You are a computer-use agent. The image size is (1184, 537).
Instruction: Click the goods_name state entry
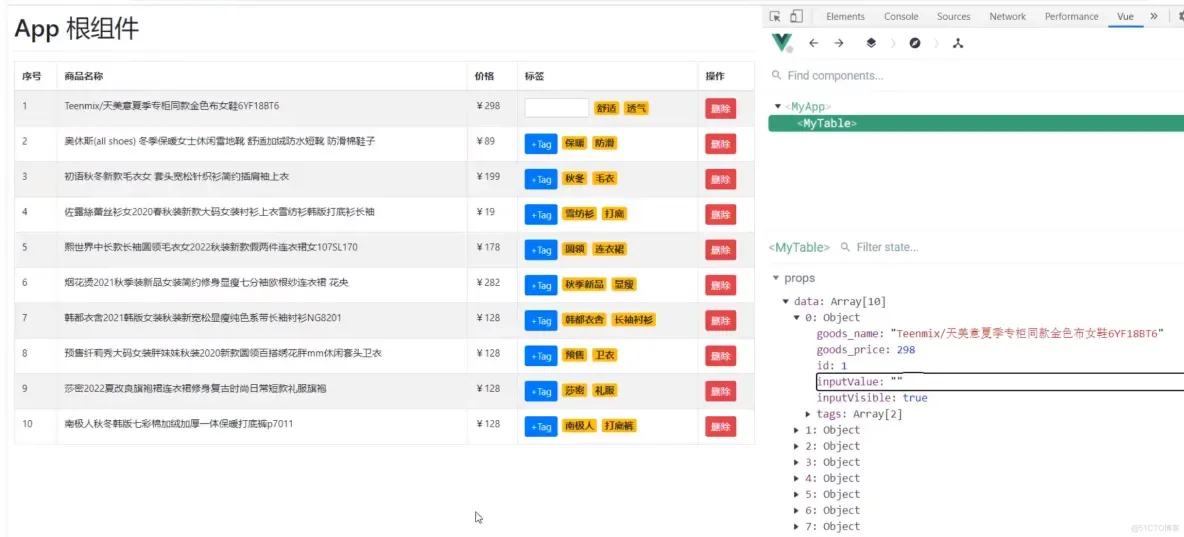(990, 333)
